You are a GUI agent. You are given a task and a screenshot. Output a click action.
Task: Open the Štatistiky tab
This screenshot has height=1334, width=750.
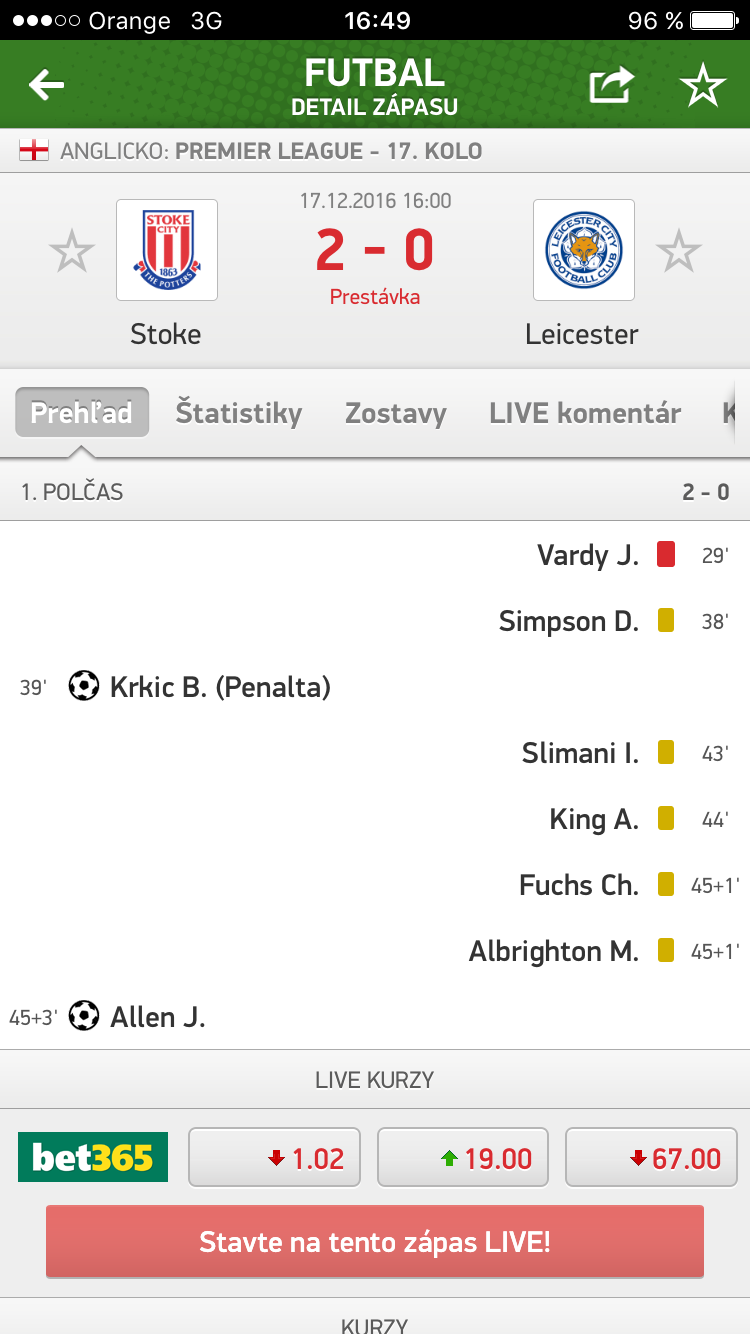(239, 413)
